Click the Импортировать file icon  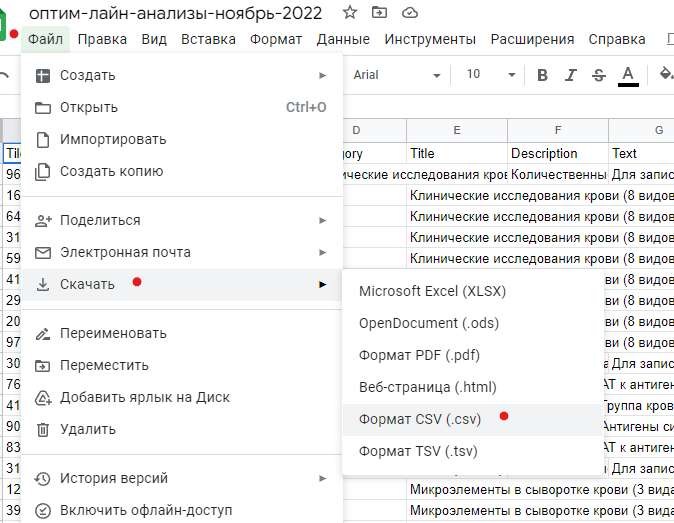coord(43,140)
